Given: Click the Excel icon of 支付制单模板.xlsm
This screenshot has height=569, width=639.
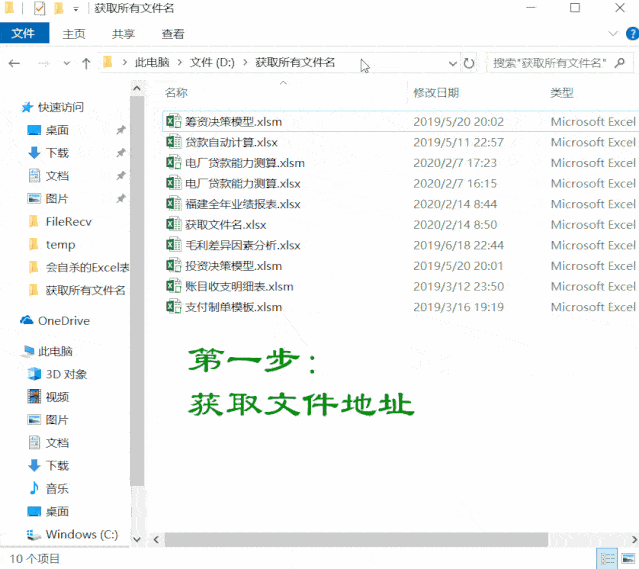Looking at the screenshot, I should pos(174,307).
